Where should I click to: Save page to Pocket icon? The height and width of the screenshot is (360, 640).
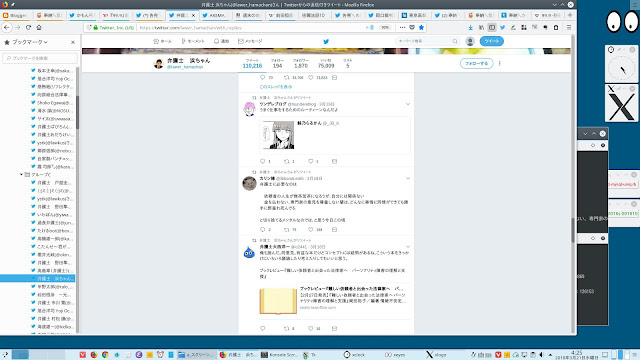pos(412,27)
